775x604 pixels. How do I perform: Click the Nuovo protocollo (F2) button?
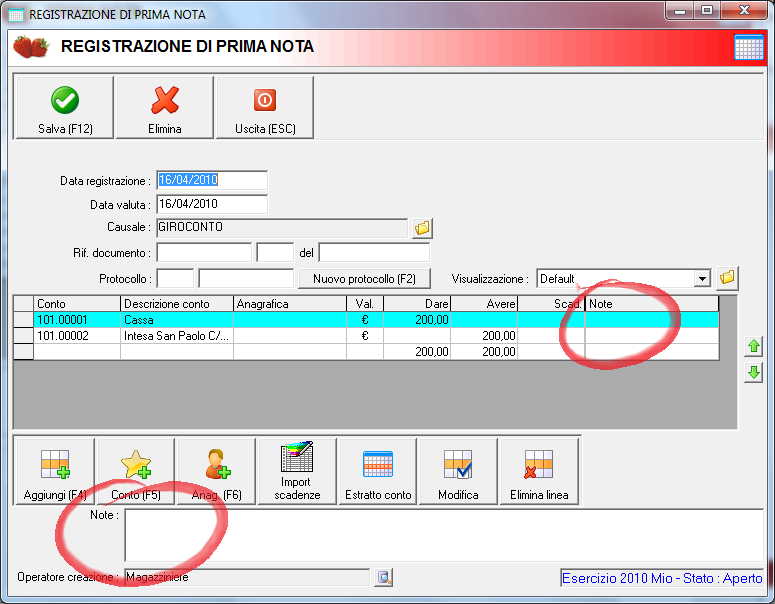364,279
